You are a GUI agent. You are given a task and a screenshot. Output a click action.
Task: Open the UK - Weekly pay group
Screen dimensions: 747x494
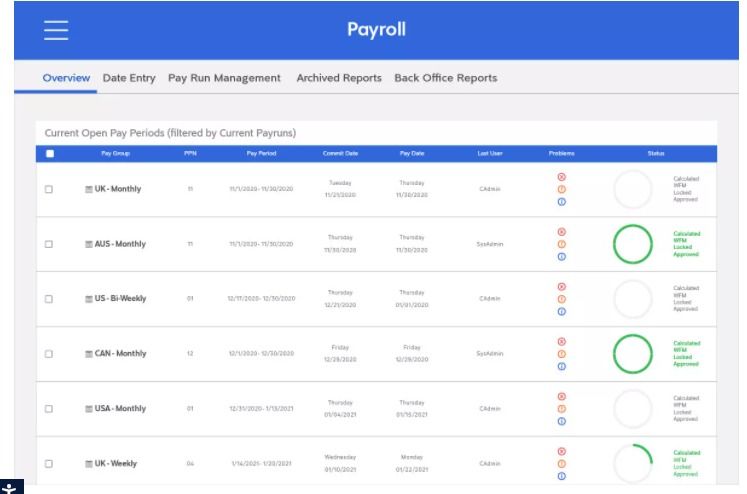pyautogui.click(x=116, y=463)
